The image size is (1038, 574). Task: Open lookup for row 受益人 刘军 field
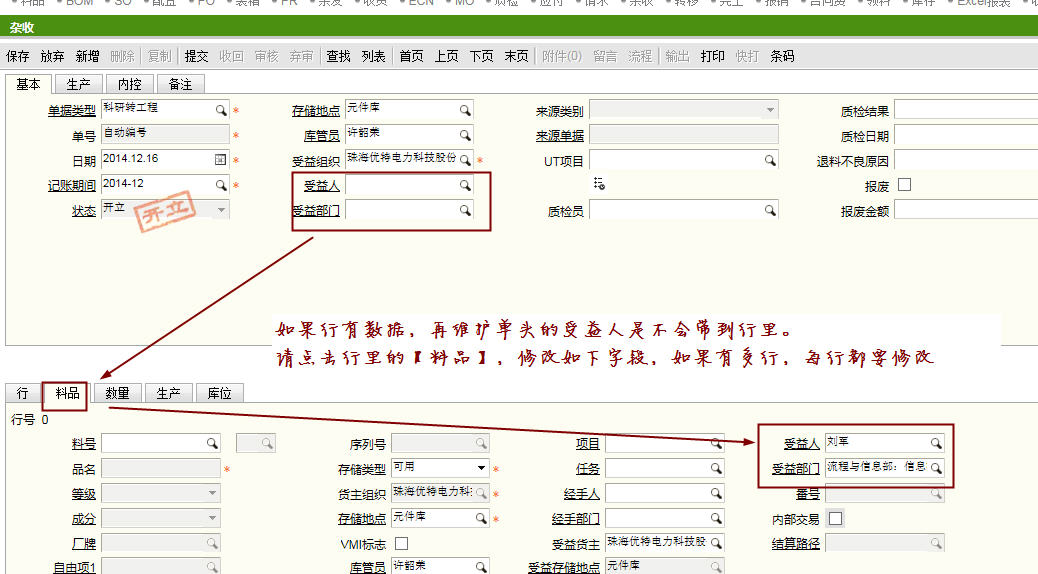936,443
